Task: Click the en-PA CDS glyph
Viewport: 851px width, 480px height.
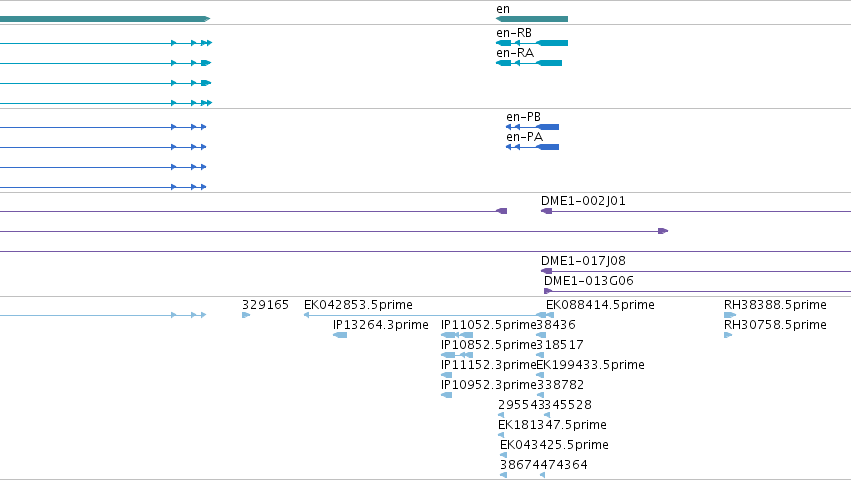Action: pyautogui.click(x=532, y=147)
